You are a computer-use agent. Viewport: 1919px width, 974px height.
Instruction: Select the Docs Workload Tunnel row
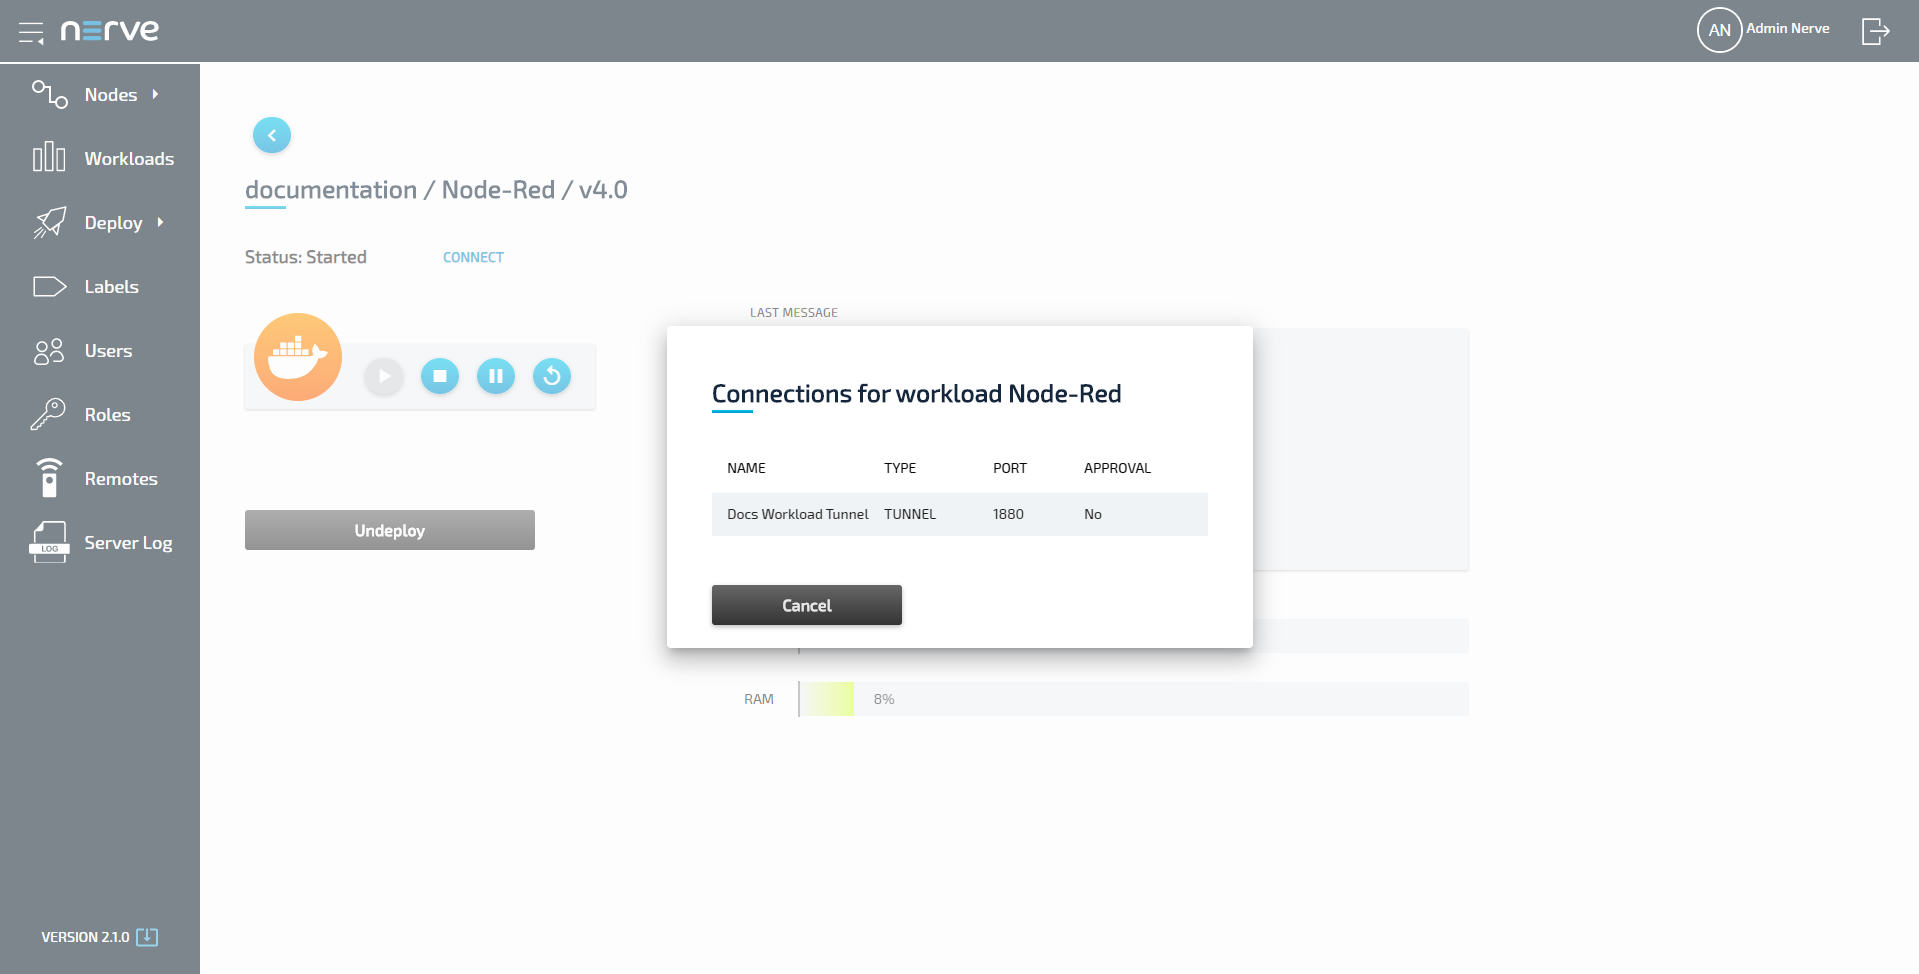[958, 514]
